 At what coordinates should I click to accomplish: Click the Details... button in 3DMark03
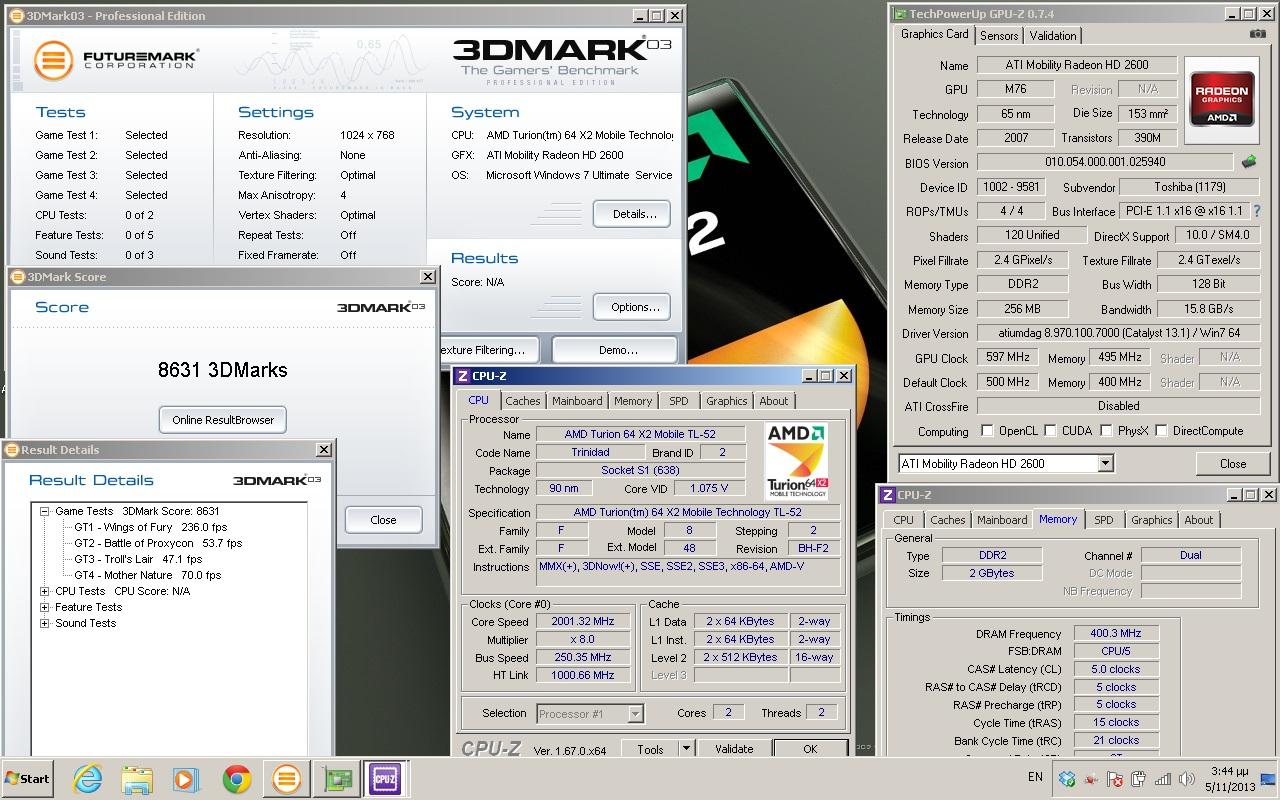tap(632, 214)
